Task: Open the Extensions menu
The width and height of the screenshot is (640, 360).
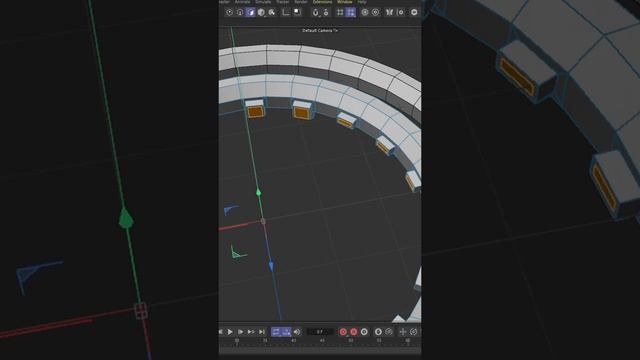Action: tap(322, 2)
